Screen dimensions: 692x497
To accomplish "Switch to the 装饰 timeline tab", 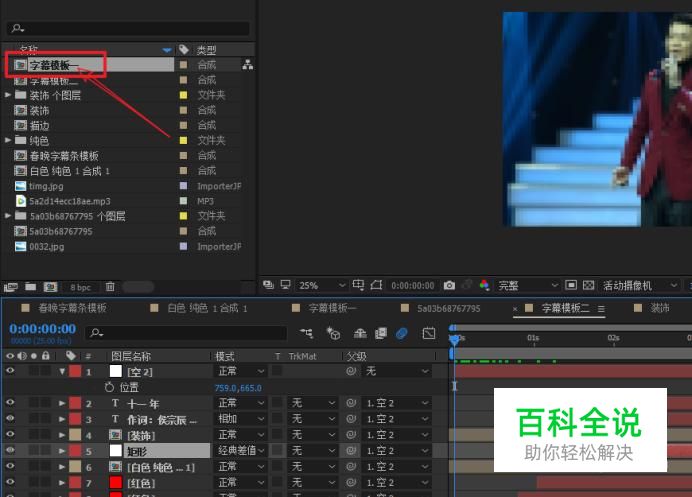I will (x=660, y=308).
